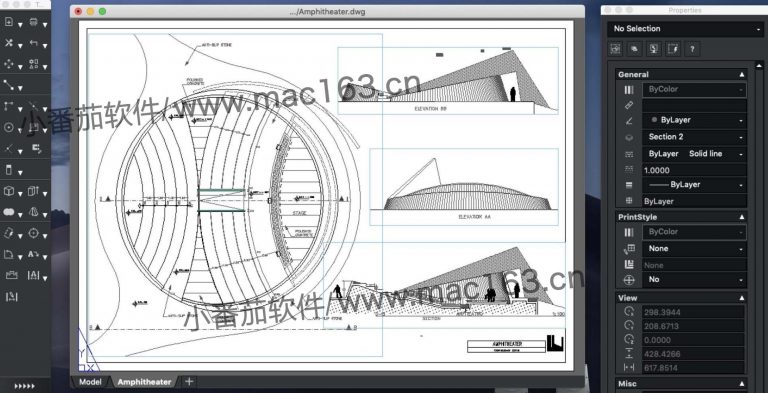
Task: Switch to the Amphitheater layout tab
Action: tap(144, 382)
